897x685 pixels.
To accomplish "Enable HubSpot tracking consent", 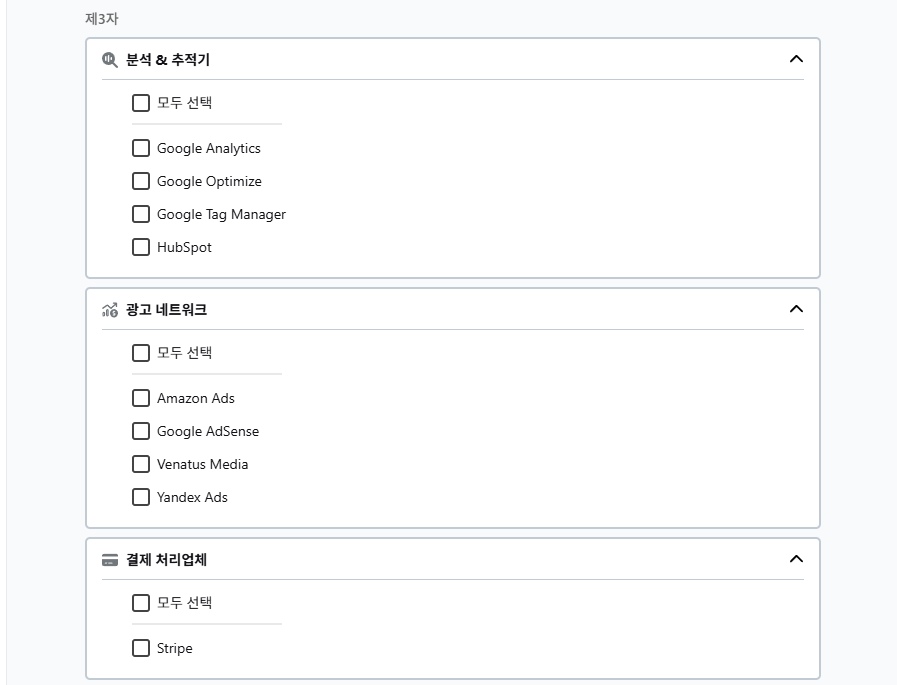I will click(140, 247).
